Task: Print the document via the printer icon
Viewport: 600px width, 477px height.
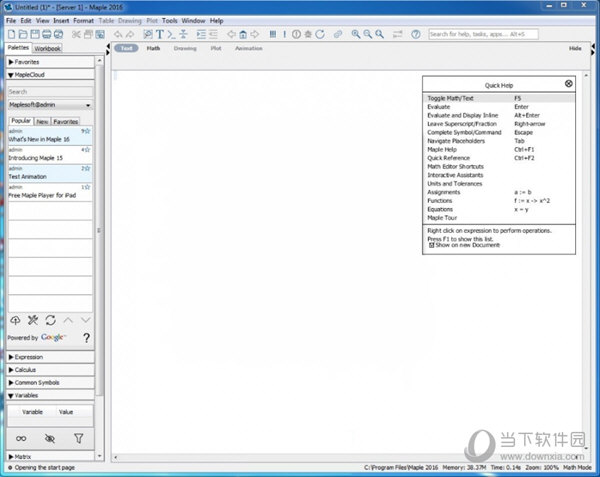Action: (46, 34)
